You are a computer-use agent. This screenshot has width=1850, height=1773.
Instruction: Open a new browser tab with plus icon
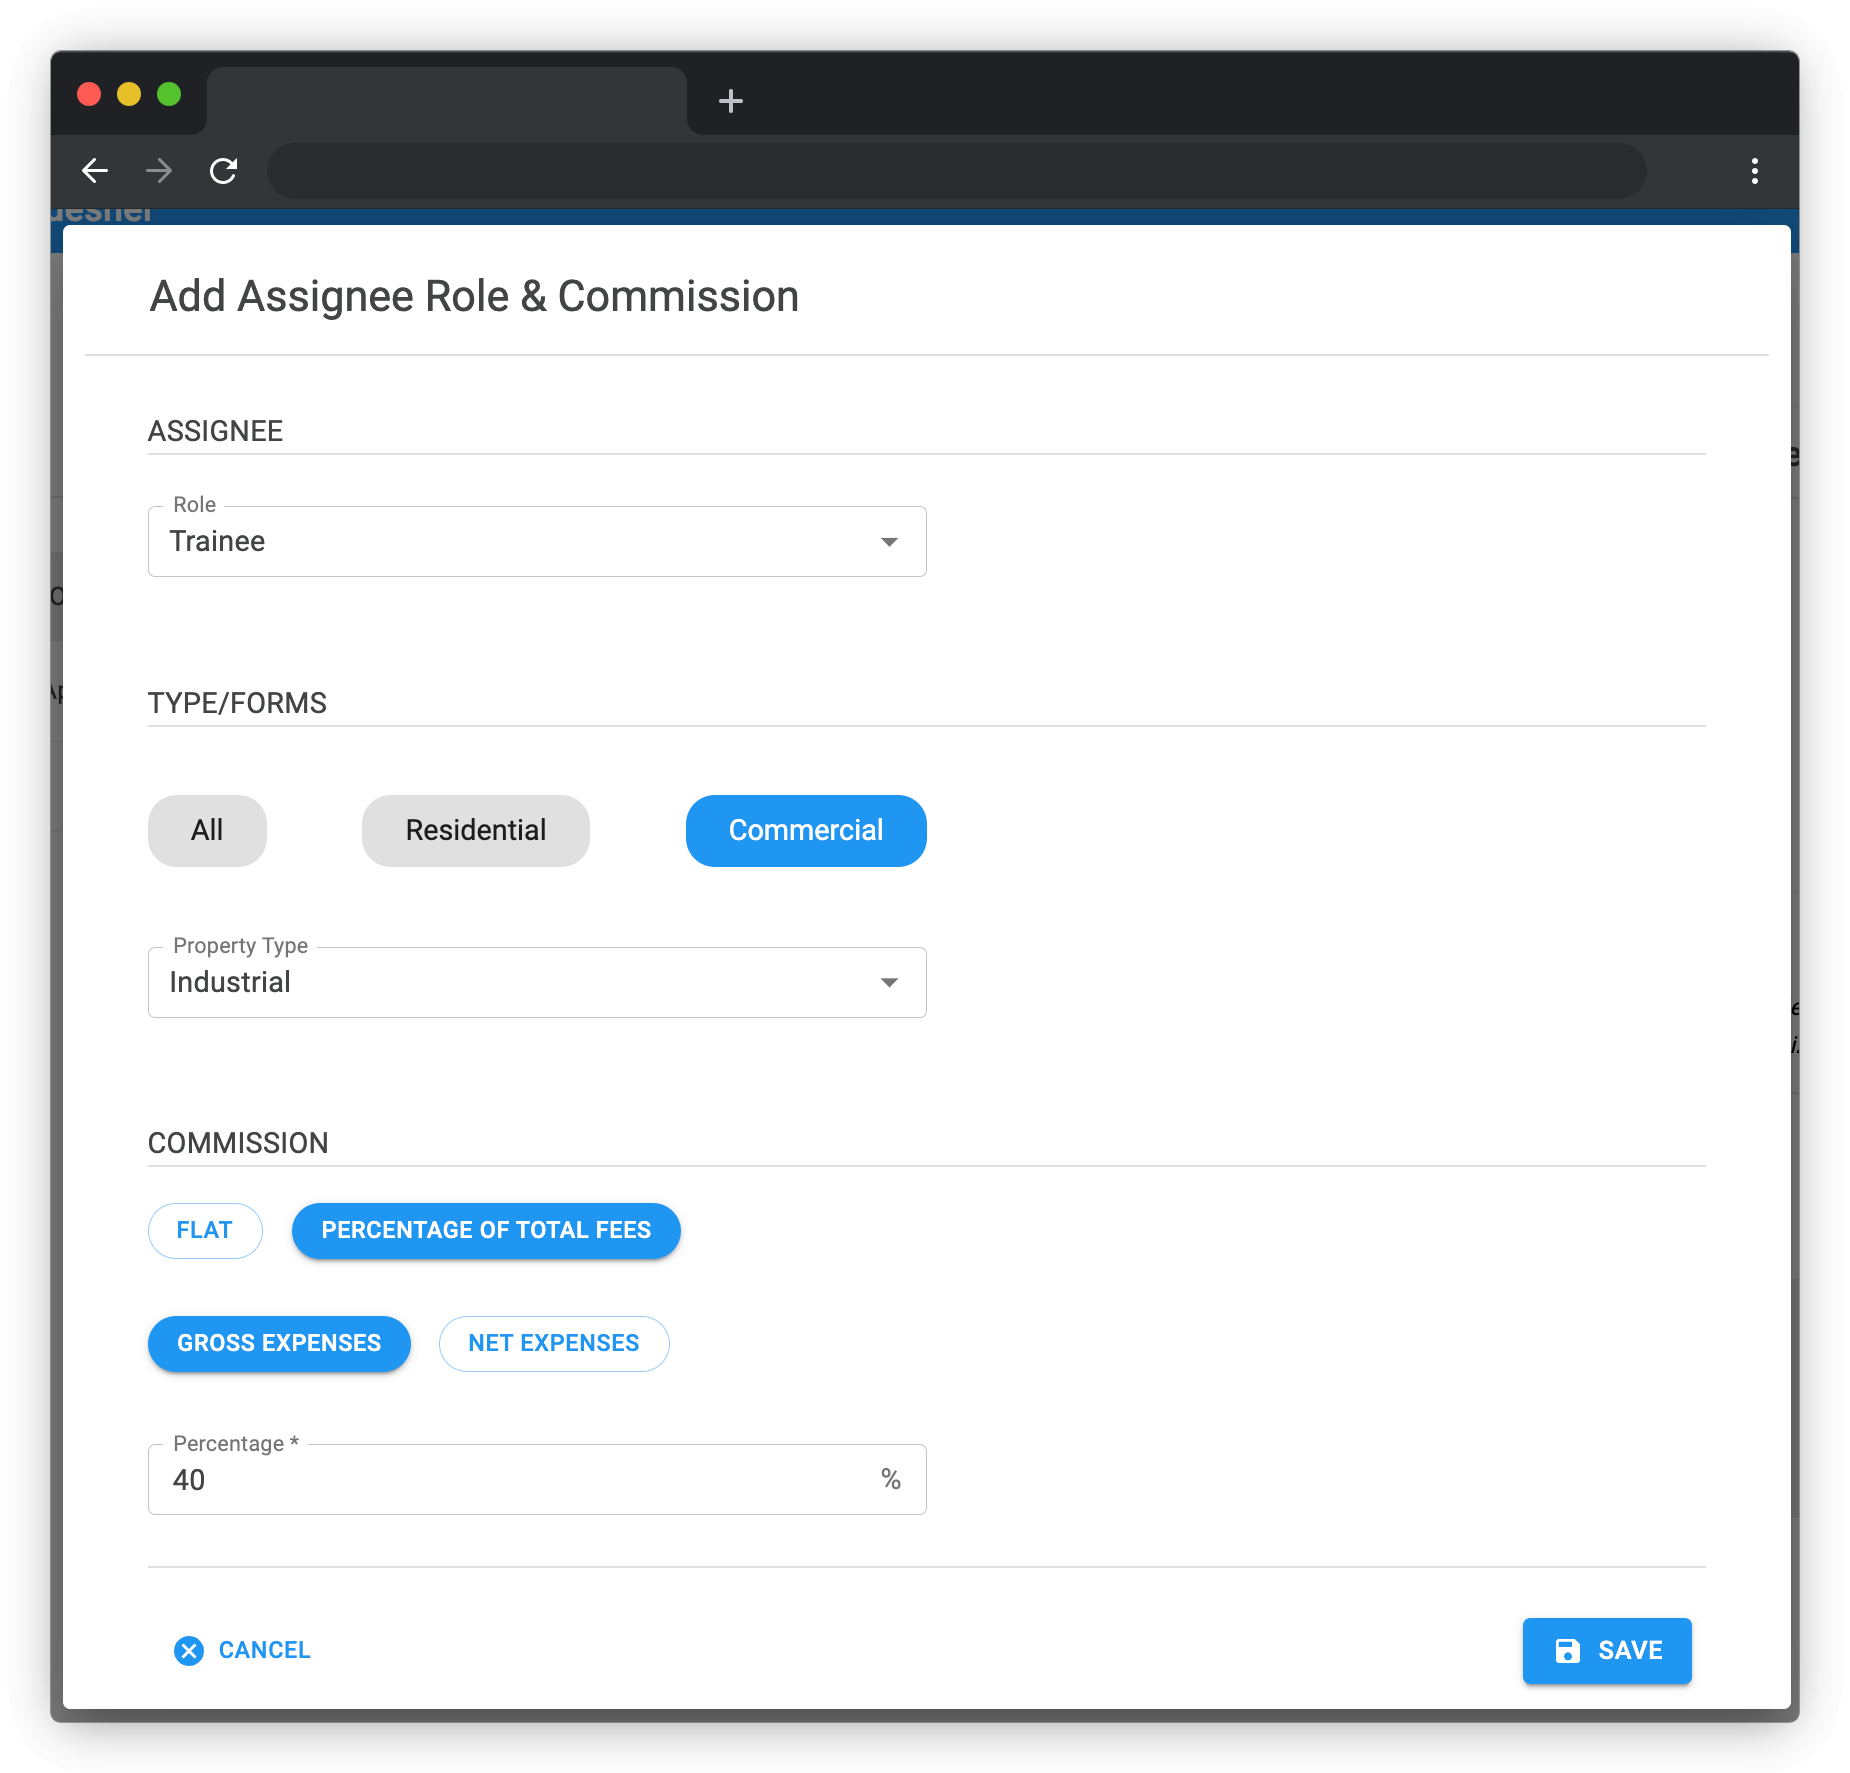731,101
